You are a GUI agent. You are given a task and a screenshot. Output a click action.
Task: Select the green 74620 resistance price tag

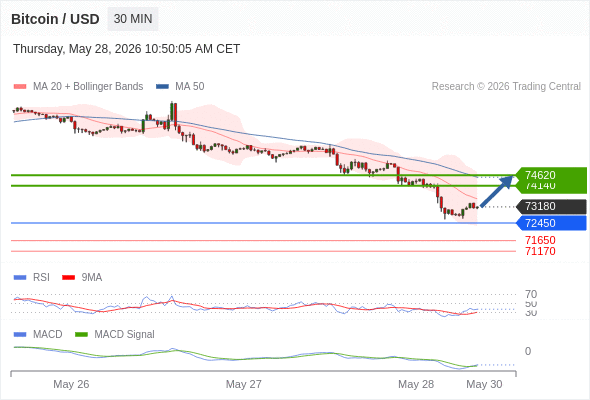pos(551,175)
